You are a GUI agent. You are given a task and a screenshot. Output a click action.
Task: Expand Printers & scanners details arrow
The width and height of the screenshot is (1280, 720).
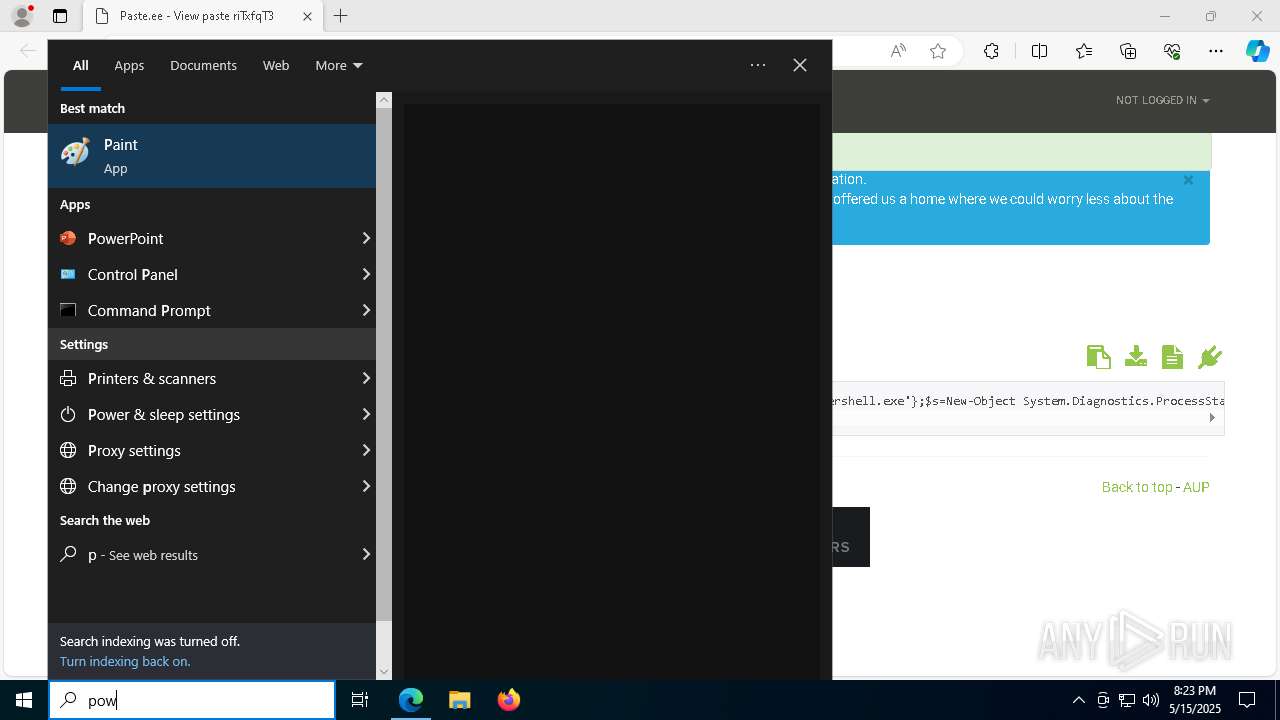point(366,378)
